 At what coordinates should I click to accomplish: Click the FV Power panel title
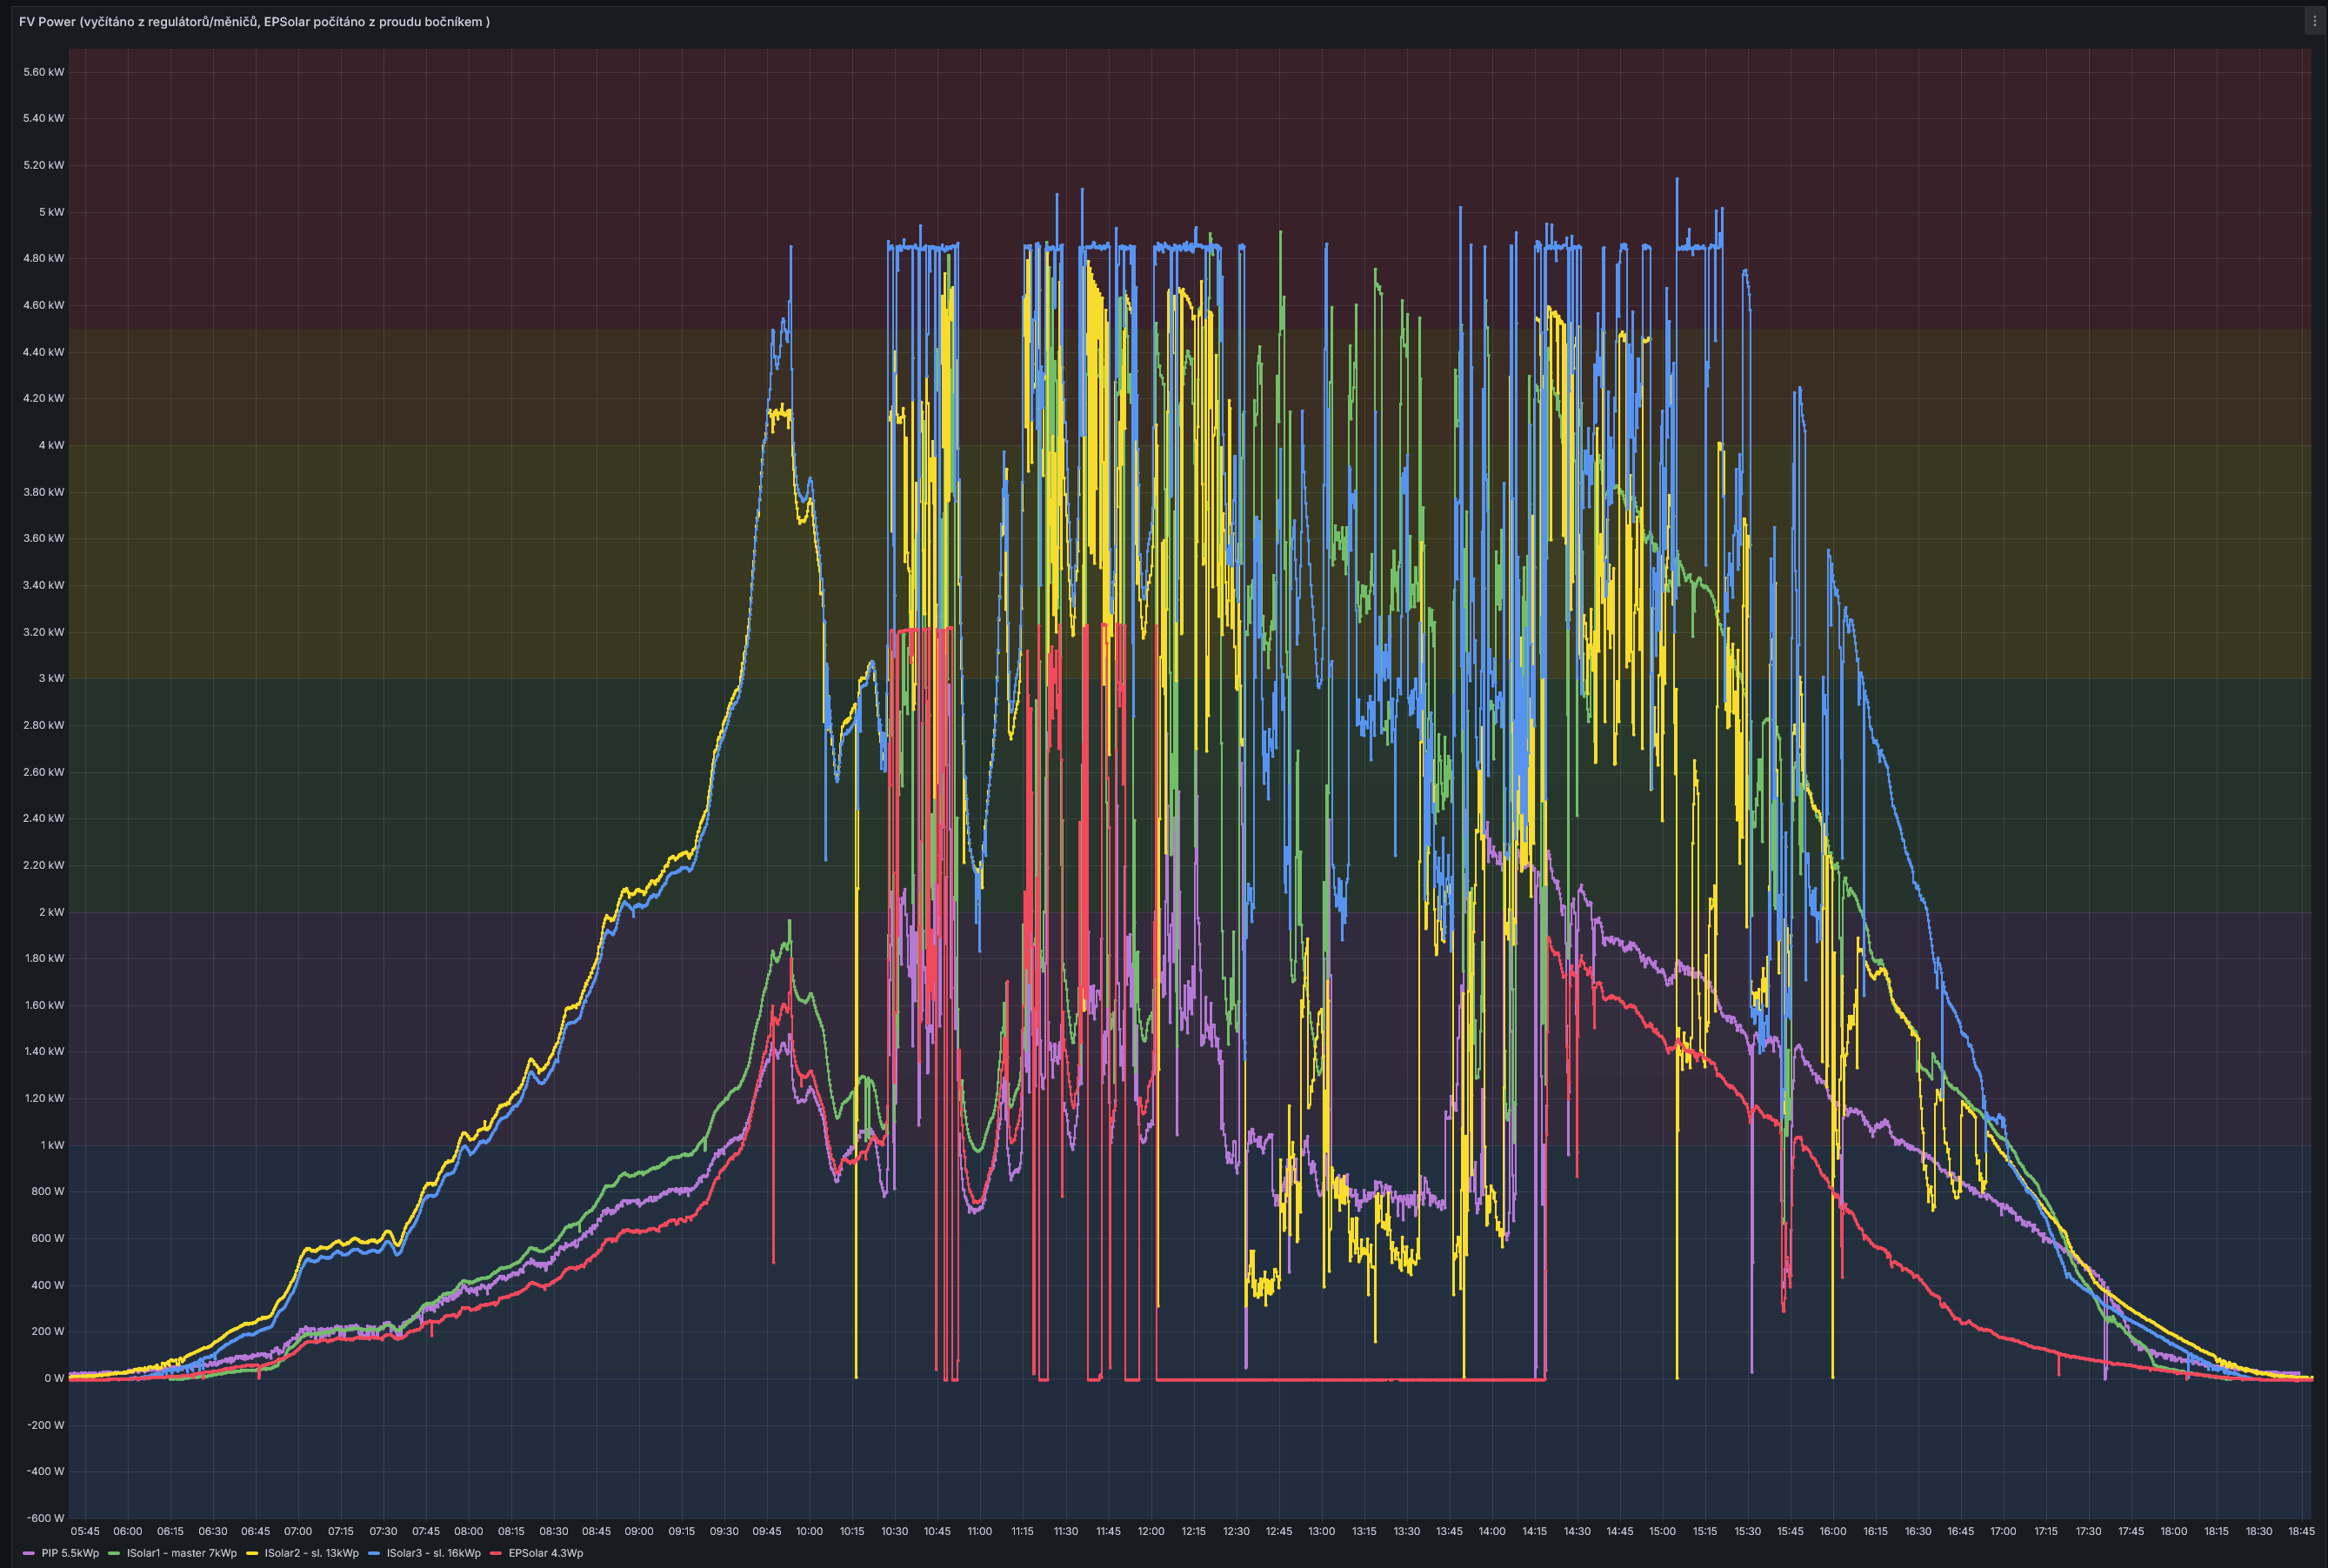[x=254, y=21]
